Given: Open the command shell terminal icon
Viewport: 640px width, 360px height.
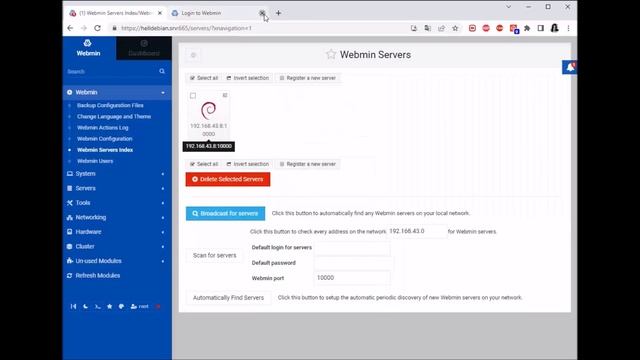Looking at the screenshot, I should pos(98,306).
